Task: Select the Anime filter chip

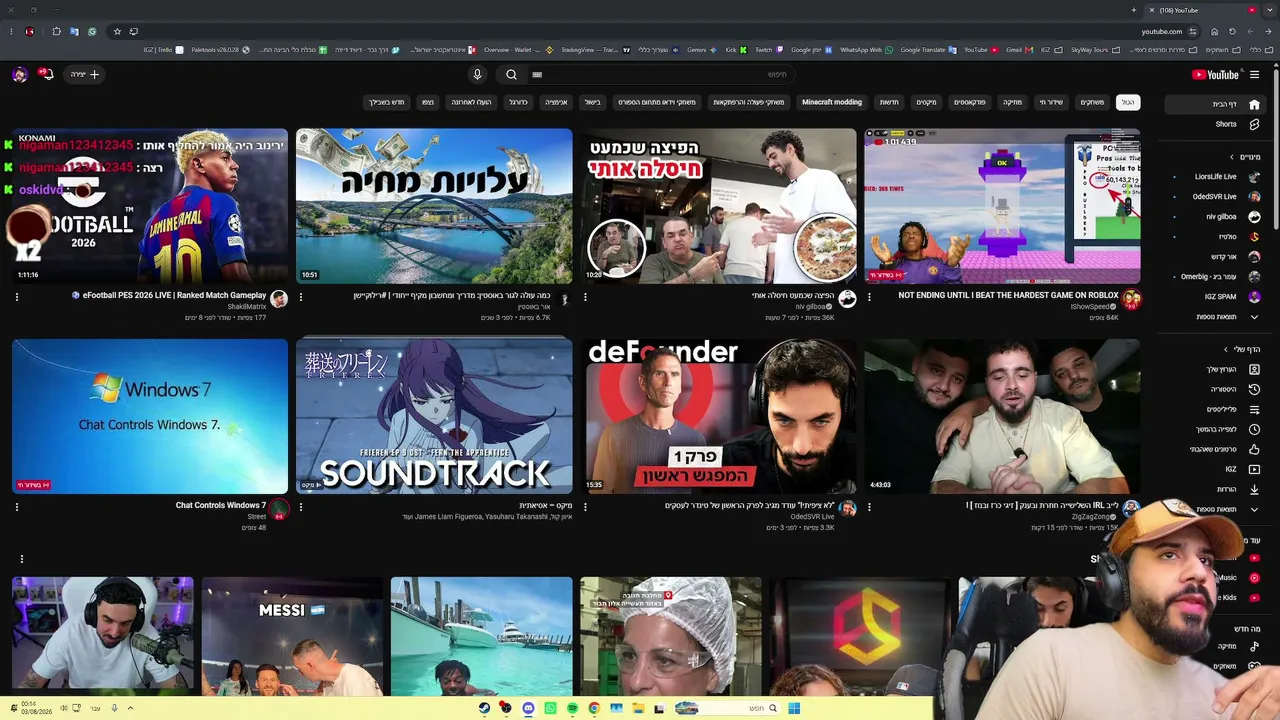Action: point(556,102)
